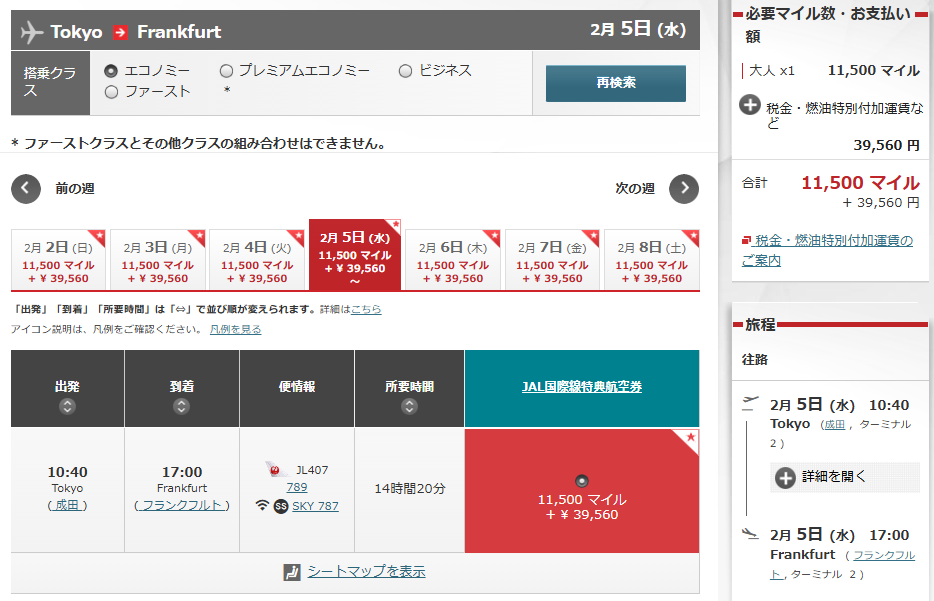Click the arrival plane icon in itinerary

[x=751, y=534]
